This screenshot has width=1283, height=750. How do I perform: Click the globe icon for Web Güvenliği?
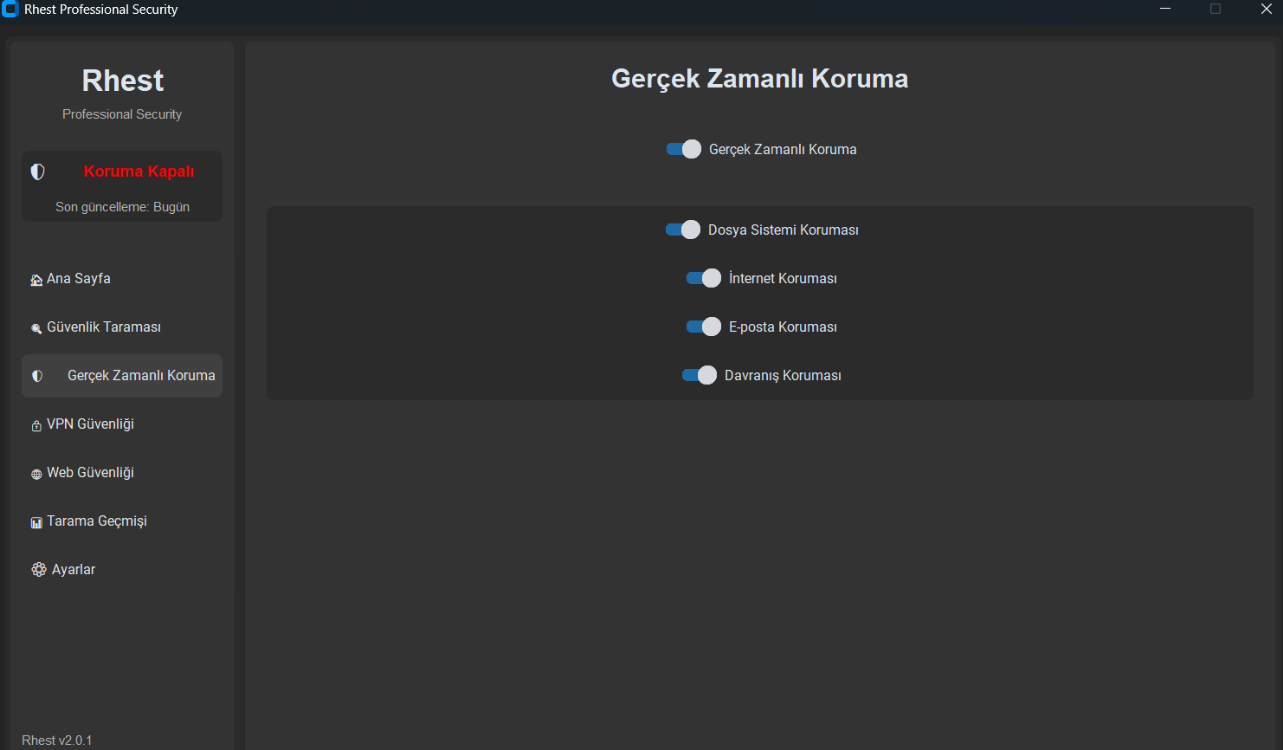(x=37, y=474)
